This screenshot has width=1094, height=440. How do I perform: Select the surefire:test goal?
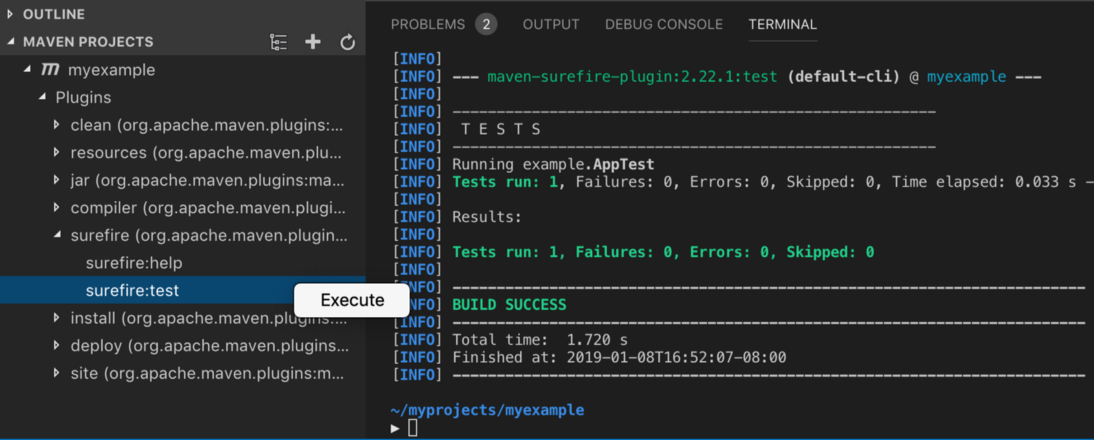coord(133,291)
